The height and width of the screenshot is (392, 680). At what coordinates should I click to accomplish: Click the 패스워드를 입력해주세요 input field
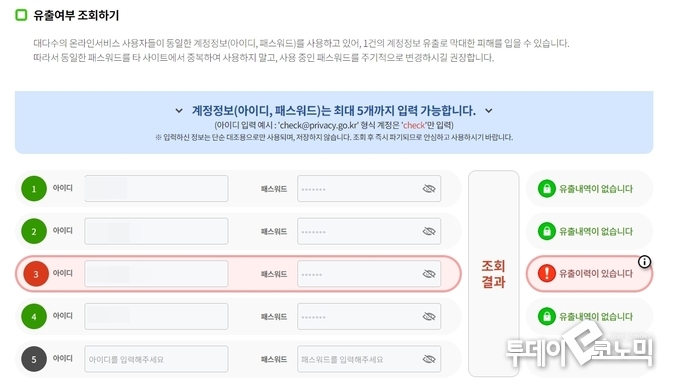coord(369,359)
